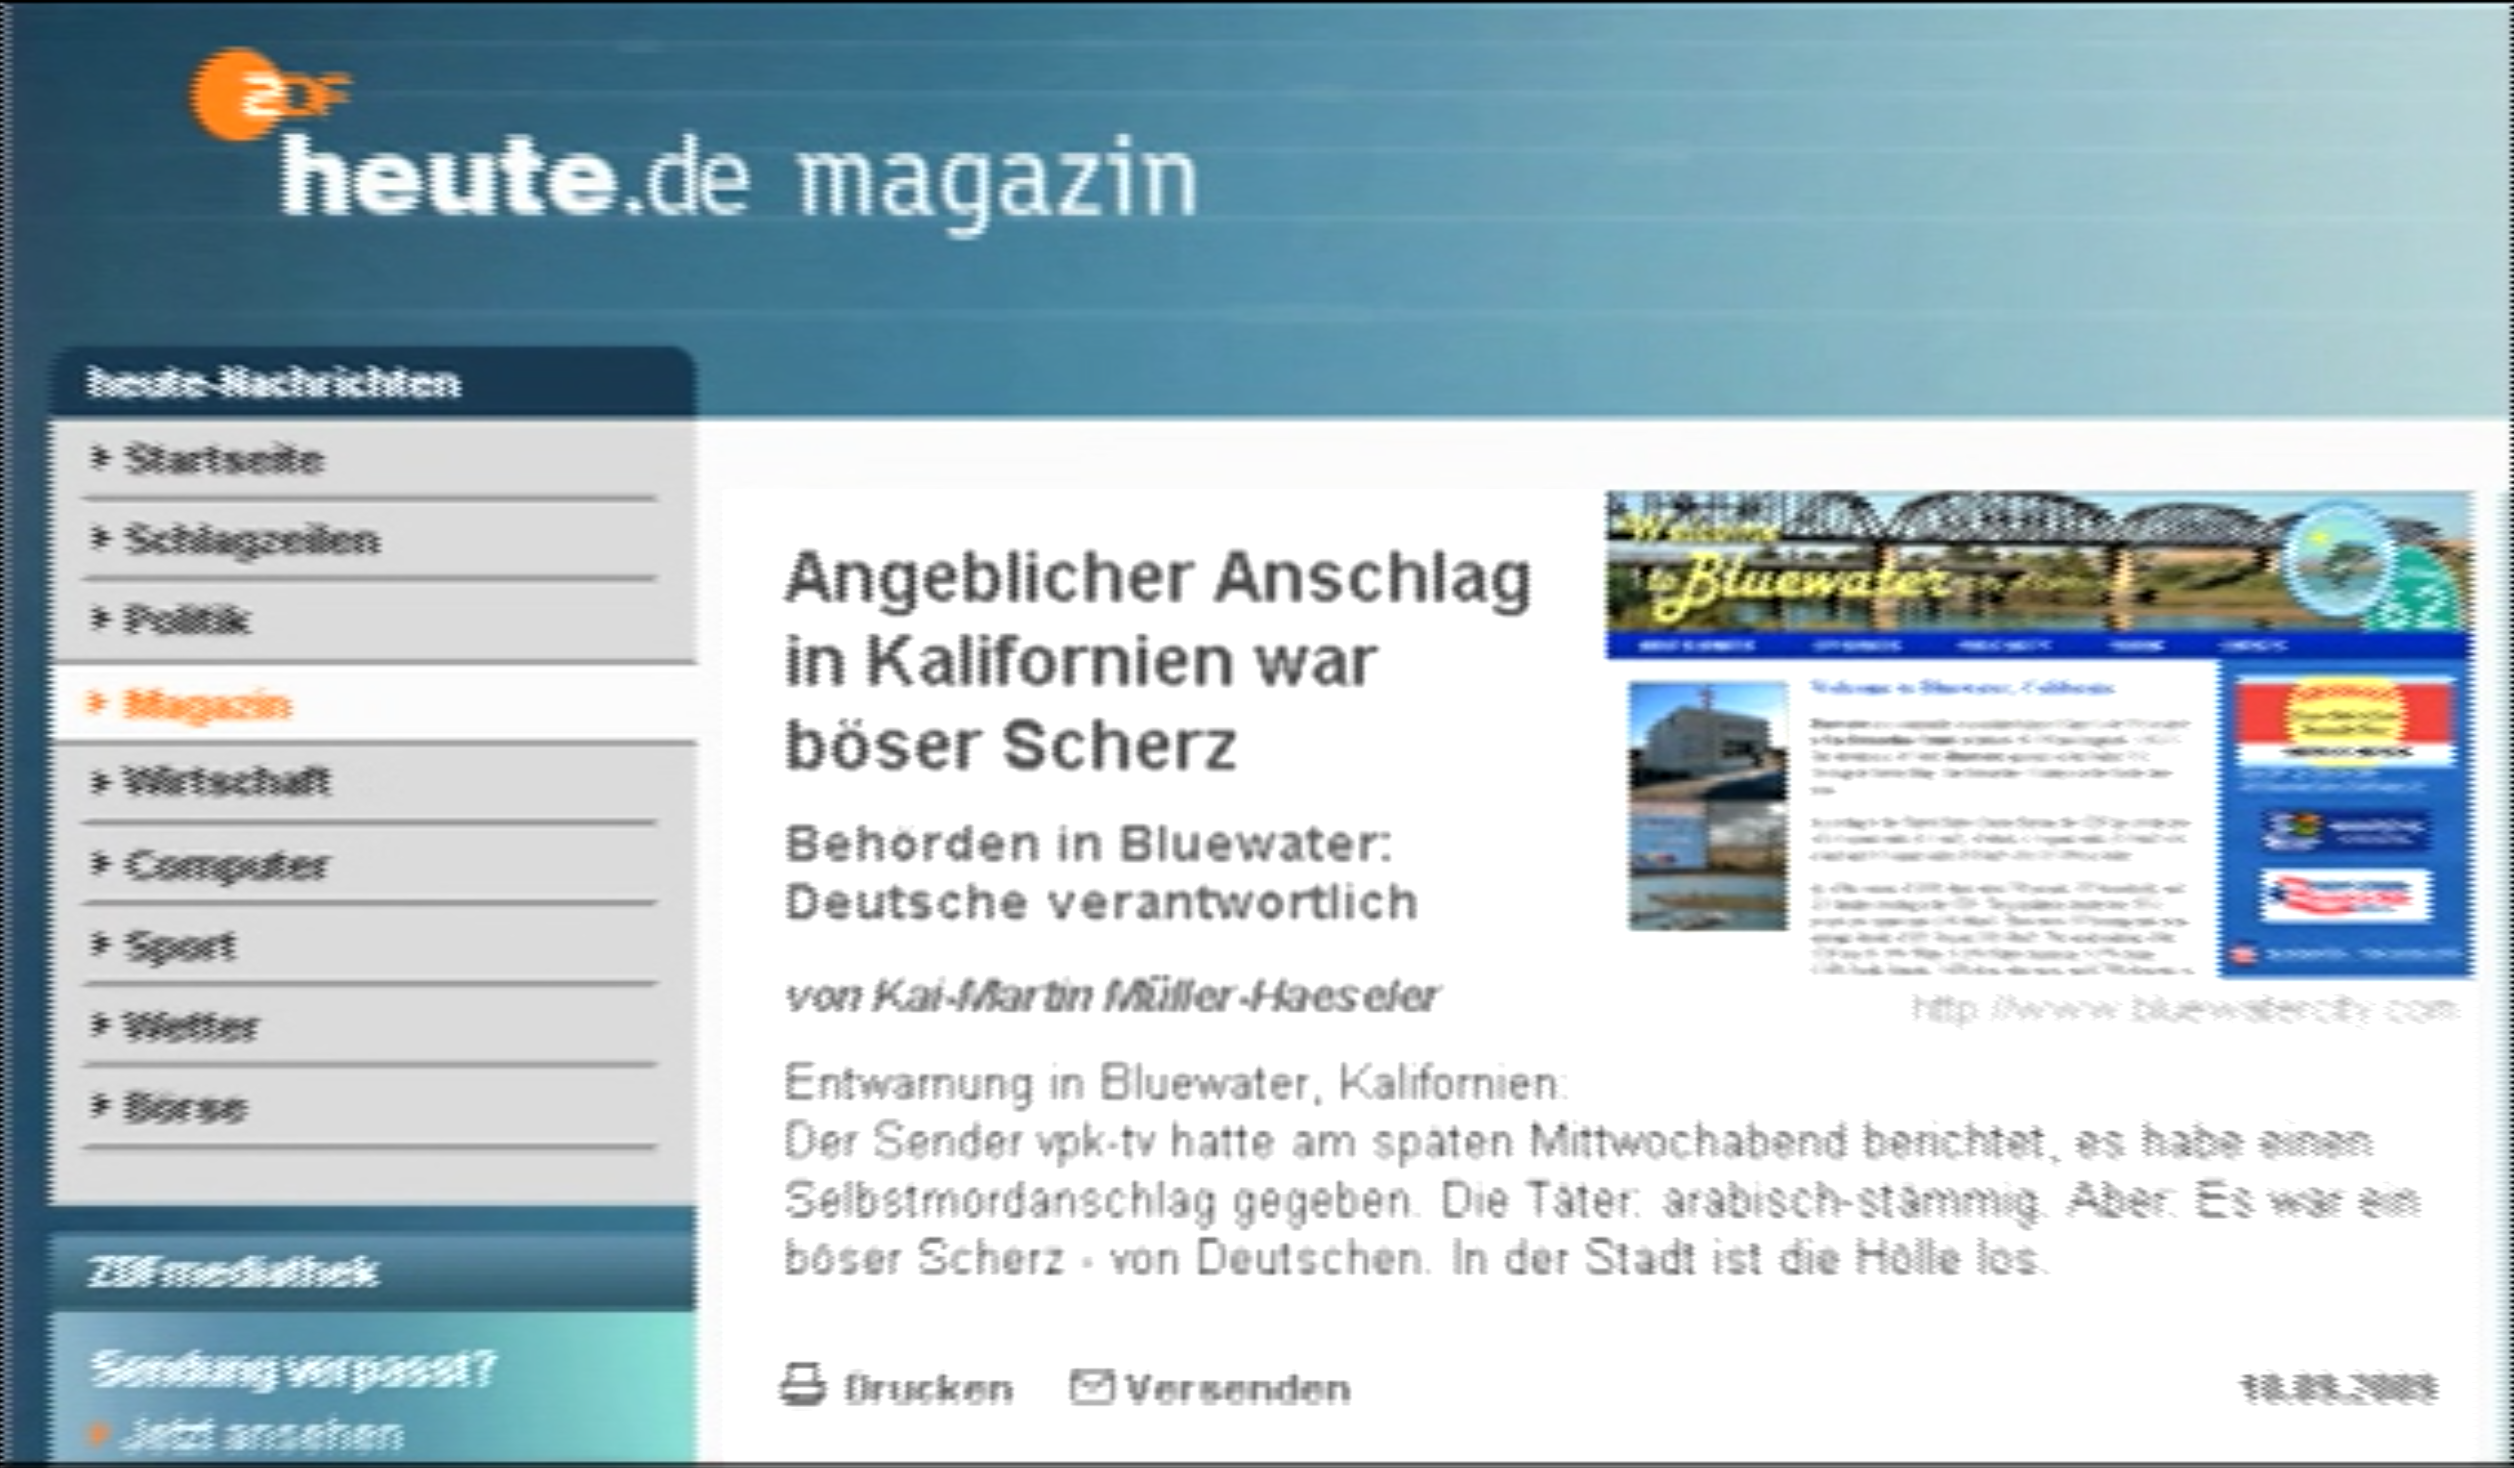Click the red-yellow badge in thumbnail sidebar
The width and height of the screenshot is (2514, 1468).
coord(2344,722)
